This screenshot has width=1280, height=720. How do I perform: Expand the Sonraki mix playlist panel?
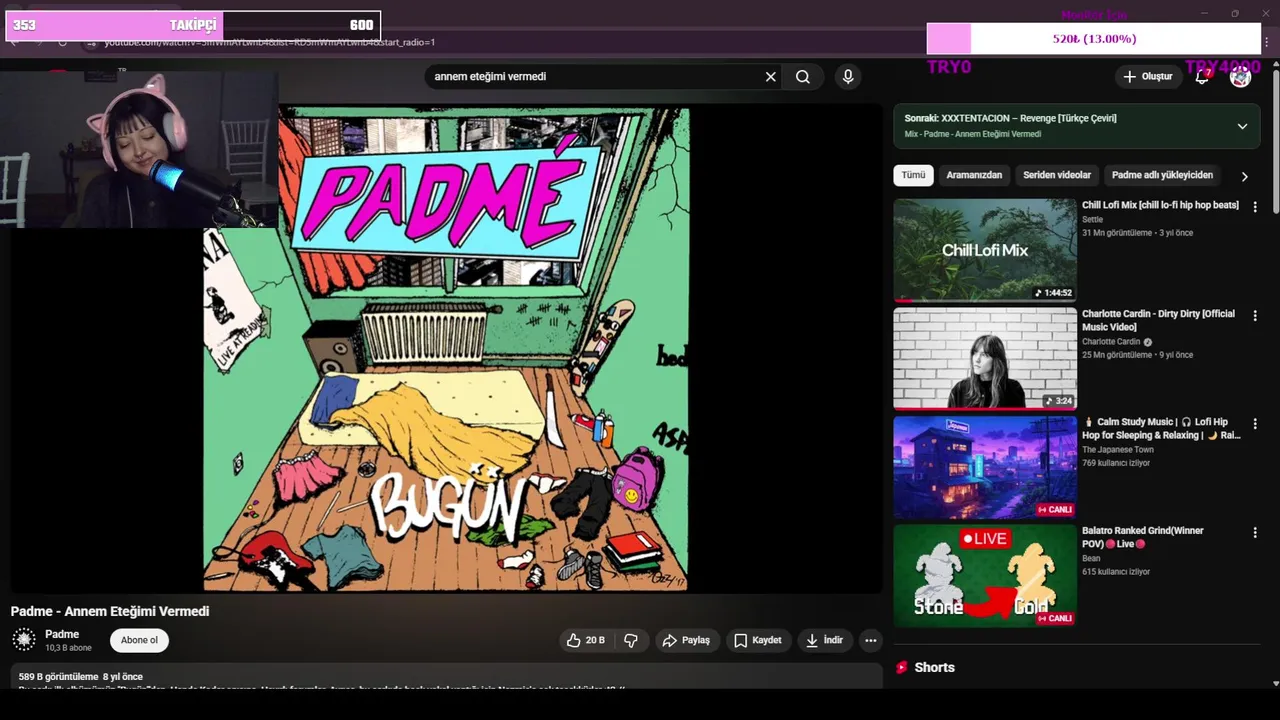pos(1242,126)
